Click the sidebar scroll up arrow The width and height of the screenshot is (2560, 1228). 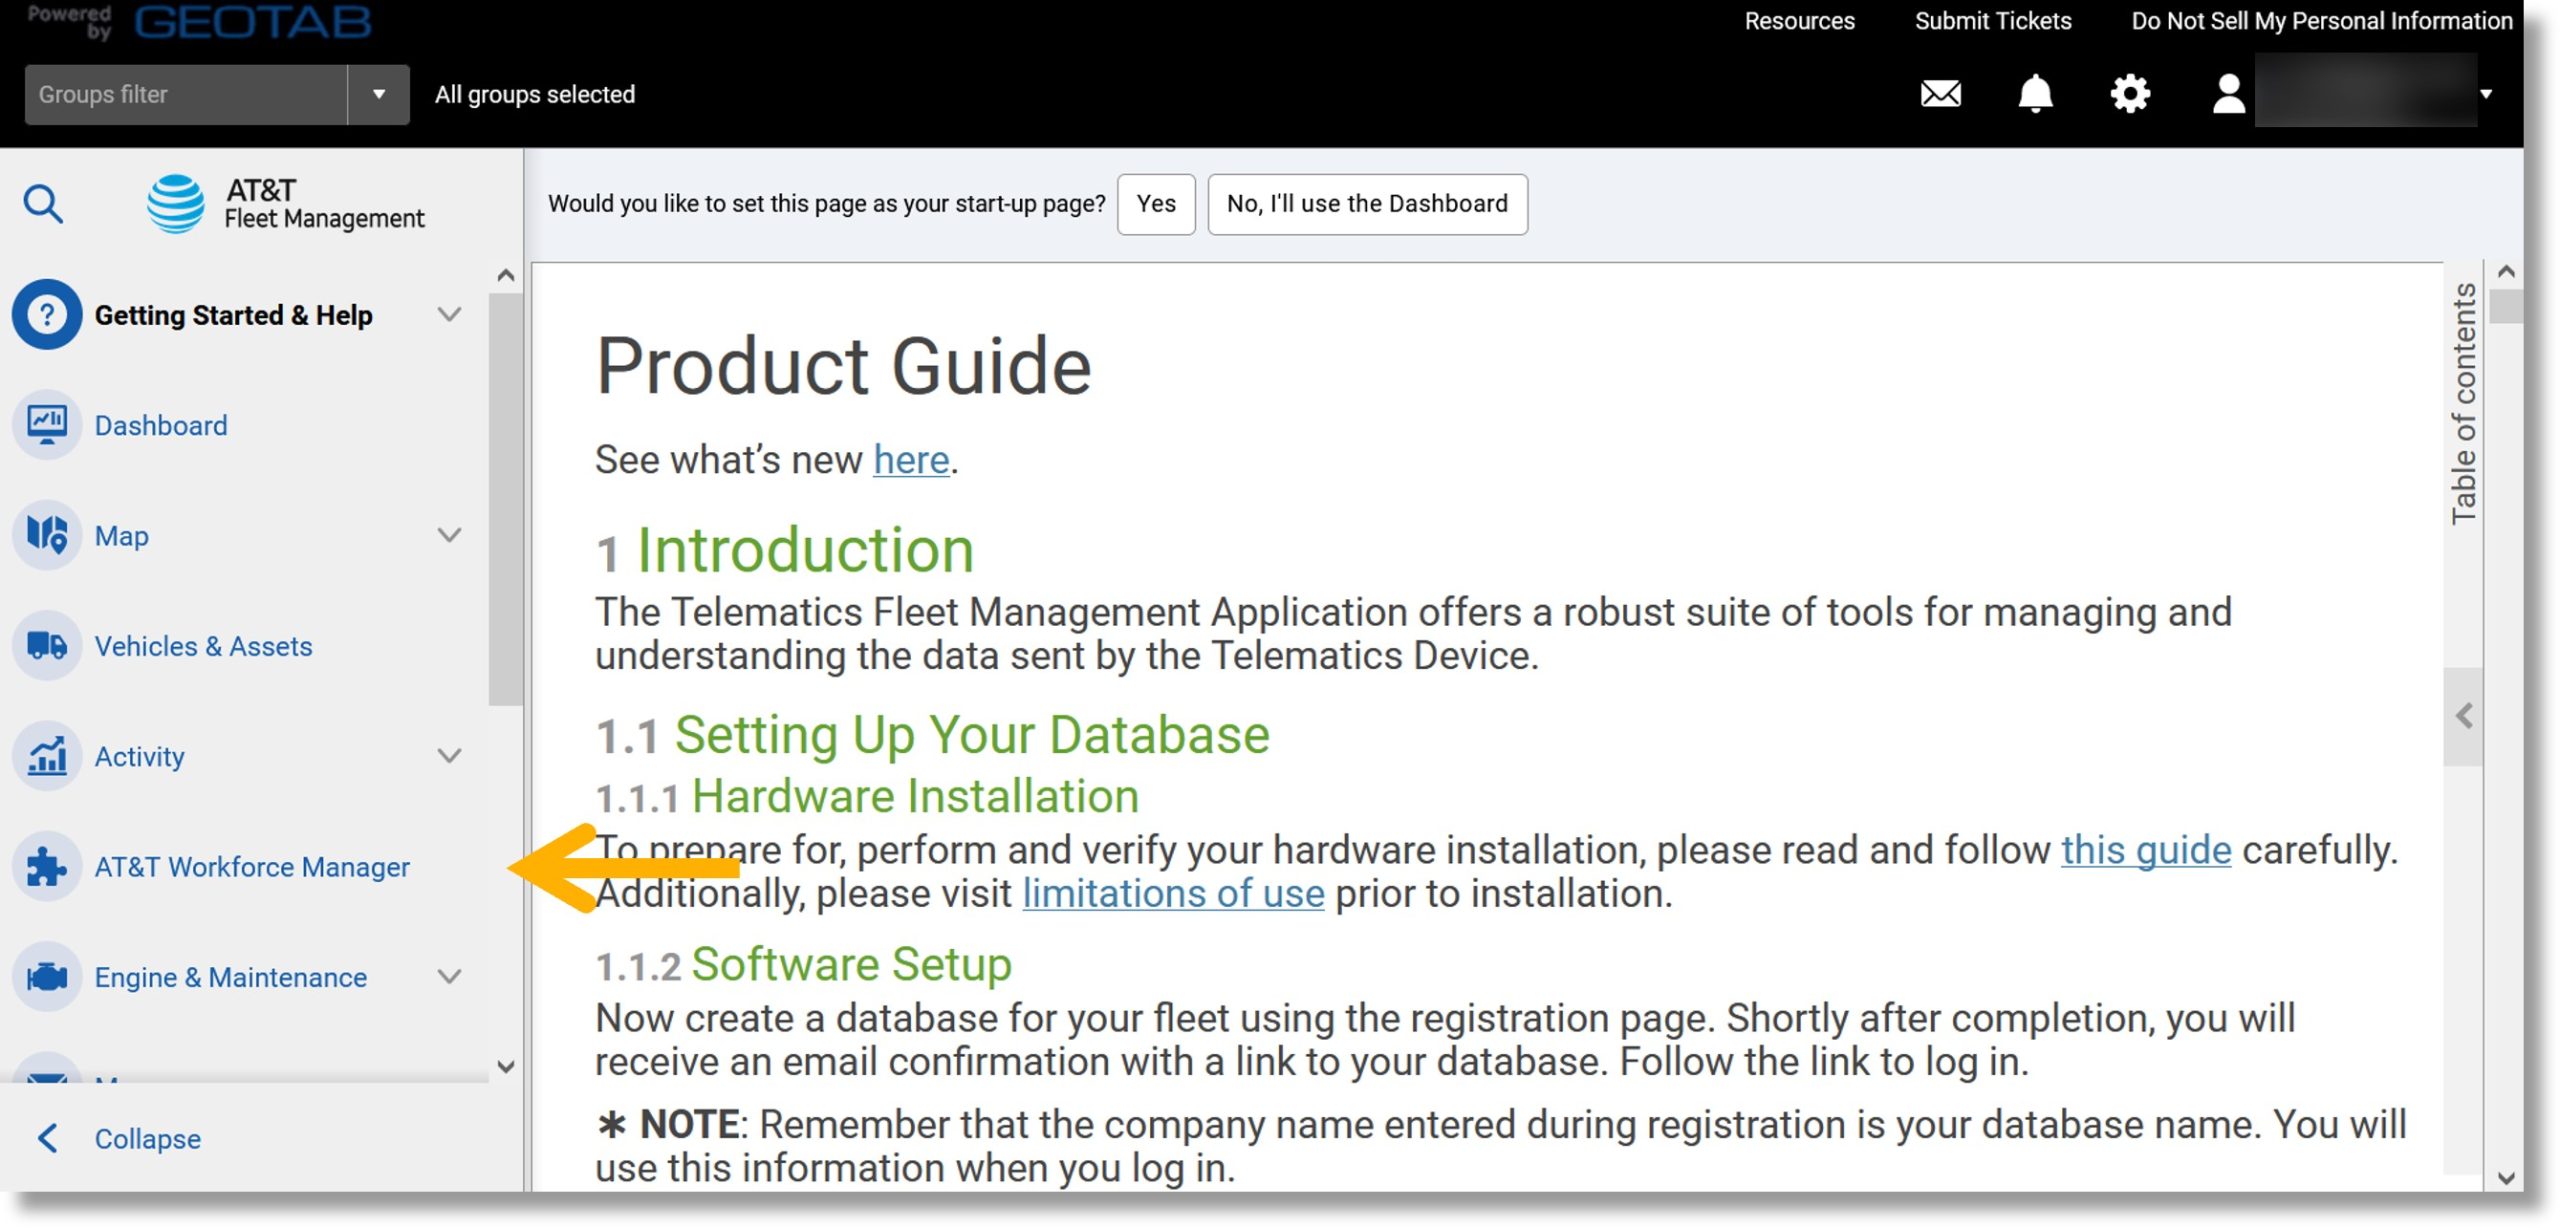506,275
